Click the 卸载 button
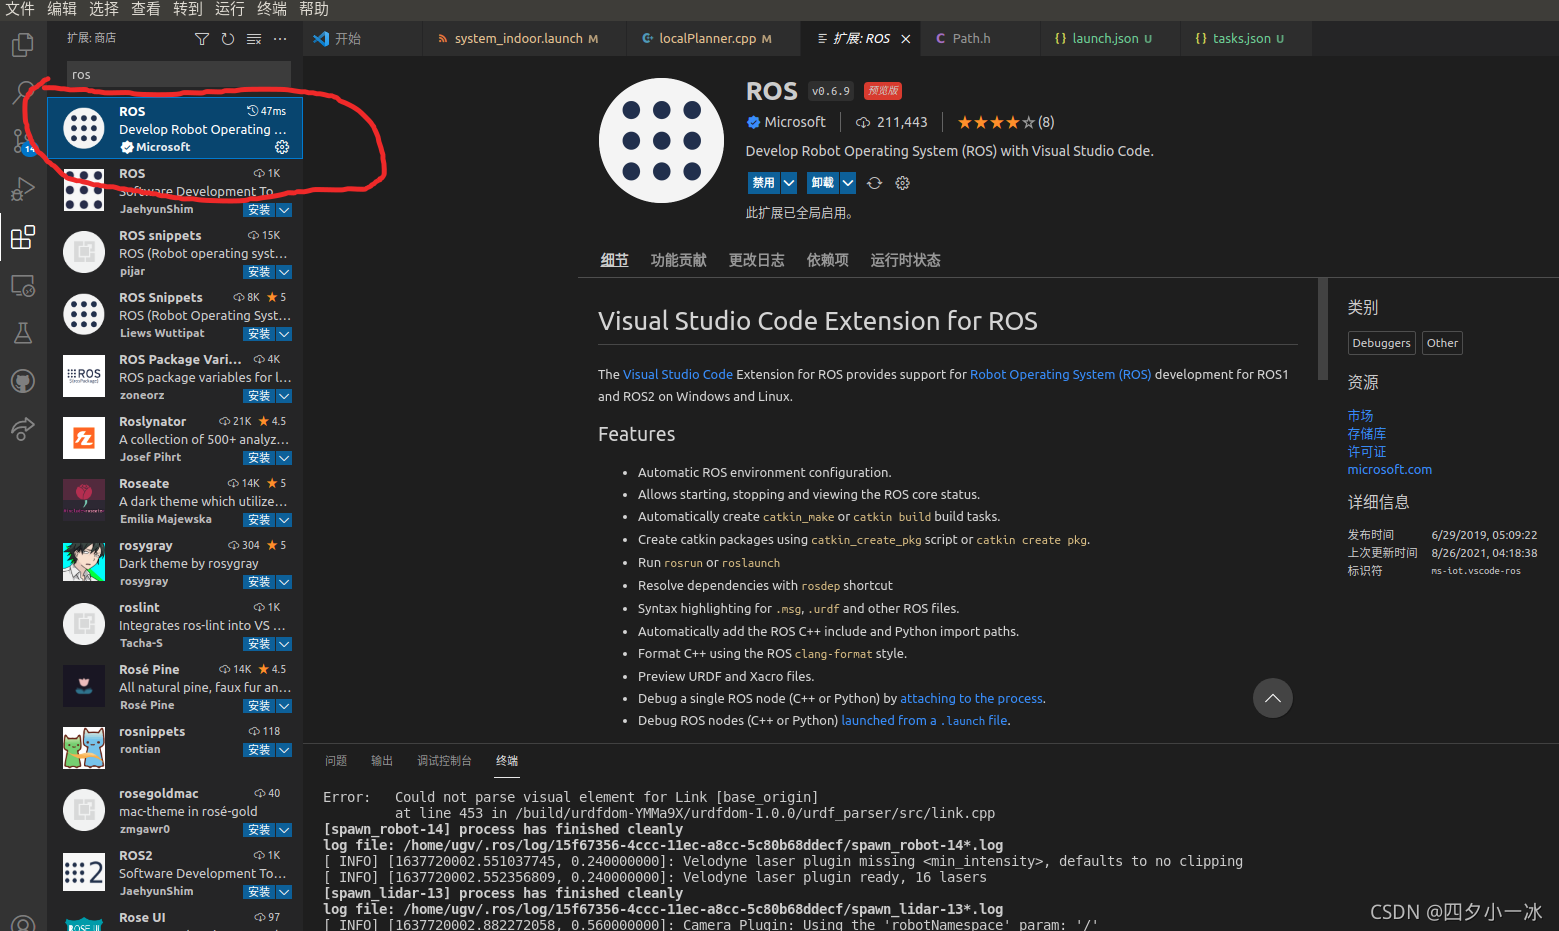Viewport: 1559px width, 931px height. point(823,183)
